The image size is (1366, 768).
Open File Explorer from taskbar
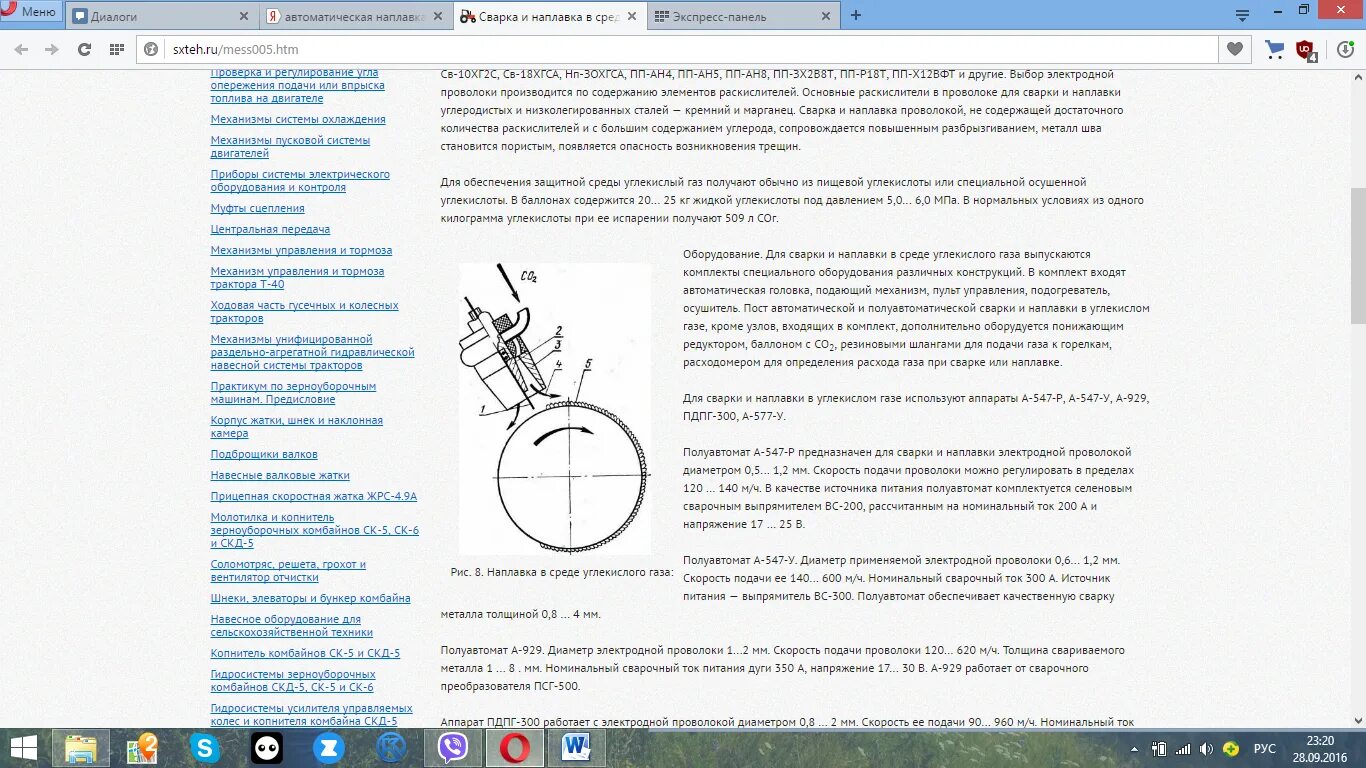tap(81, 748)
